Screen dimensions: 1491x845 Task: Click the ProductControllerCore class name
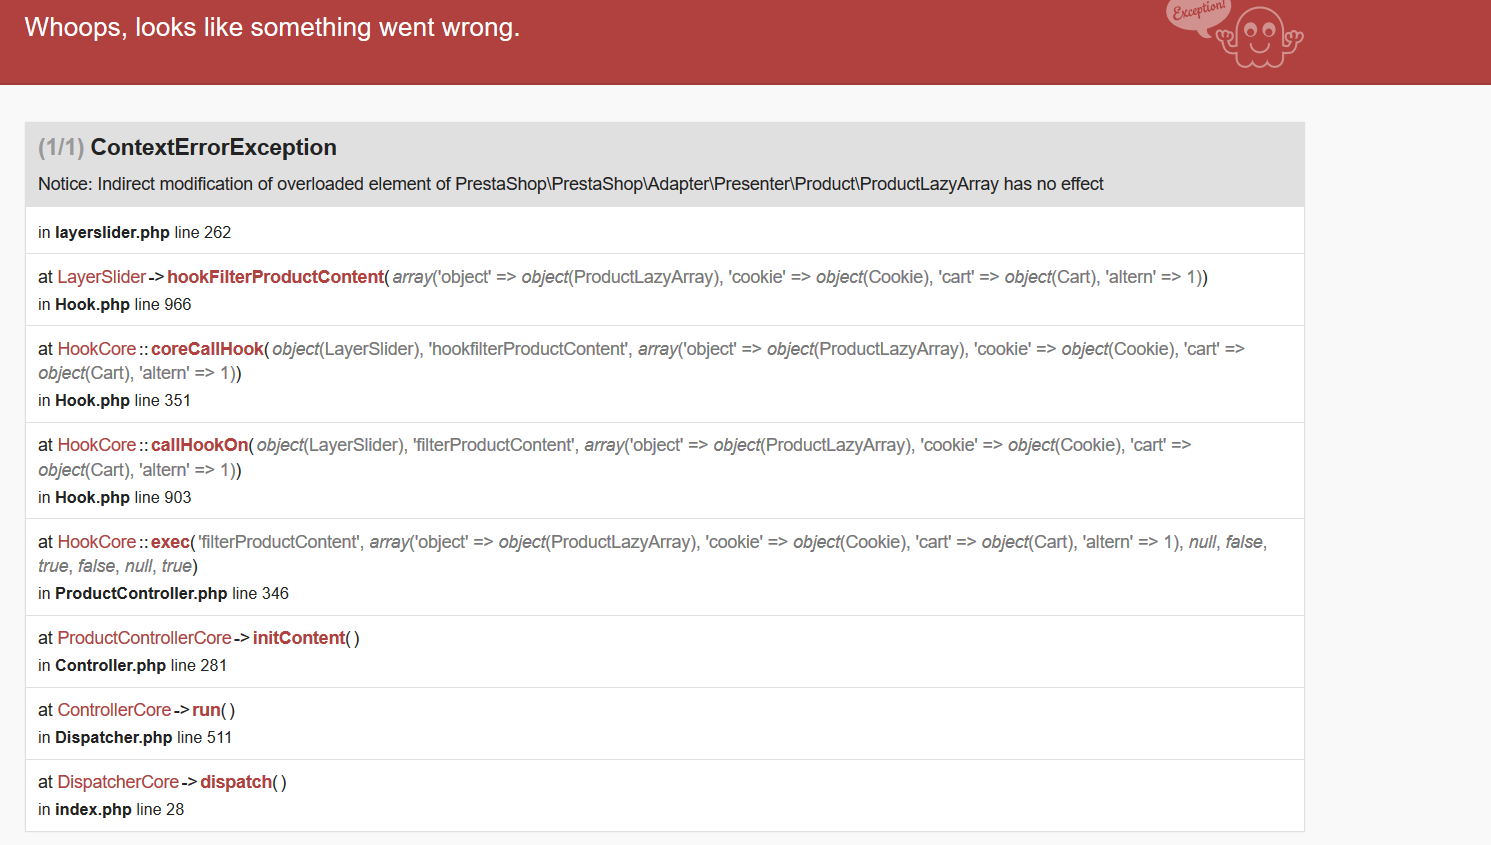(145, 638)
